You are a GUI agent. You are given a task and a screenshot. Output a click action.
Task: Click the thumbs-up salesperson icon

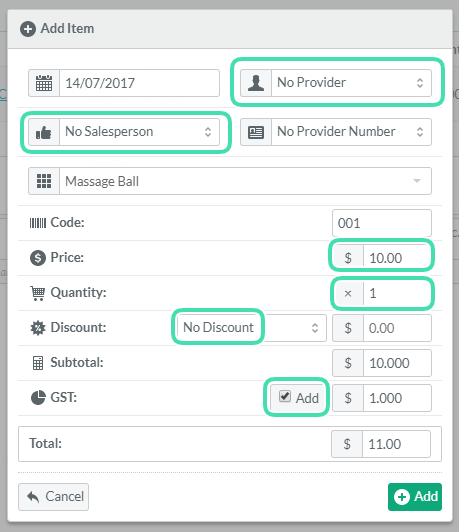tap(44, 132)
